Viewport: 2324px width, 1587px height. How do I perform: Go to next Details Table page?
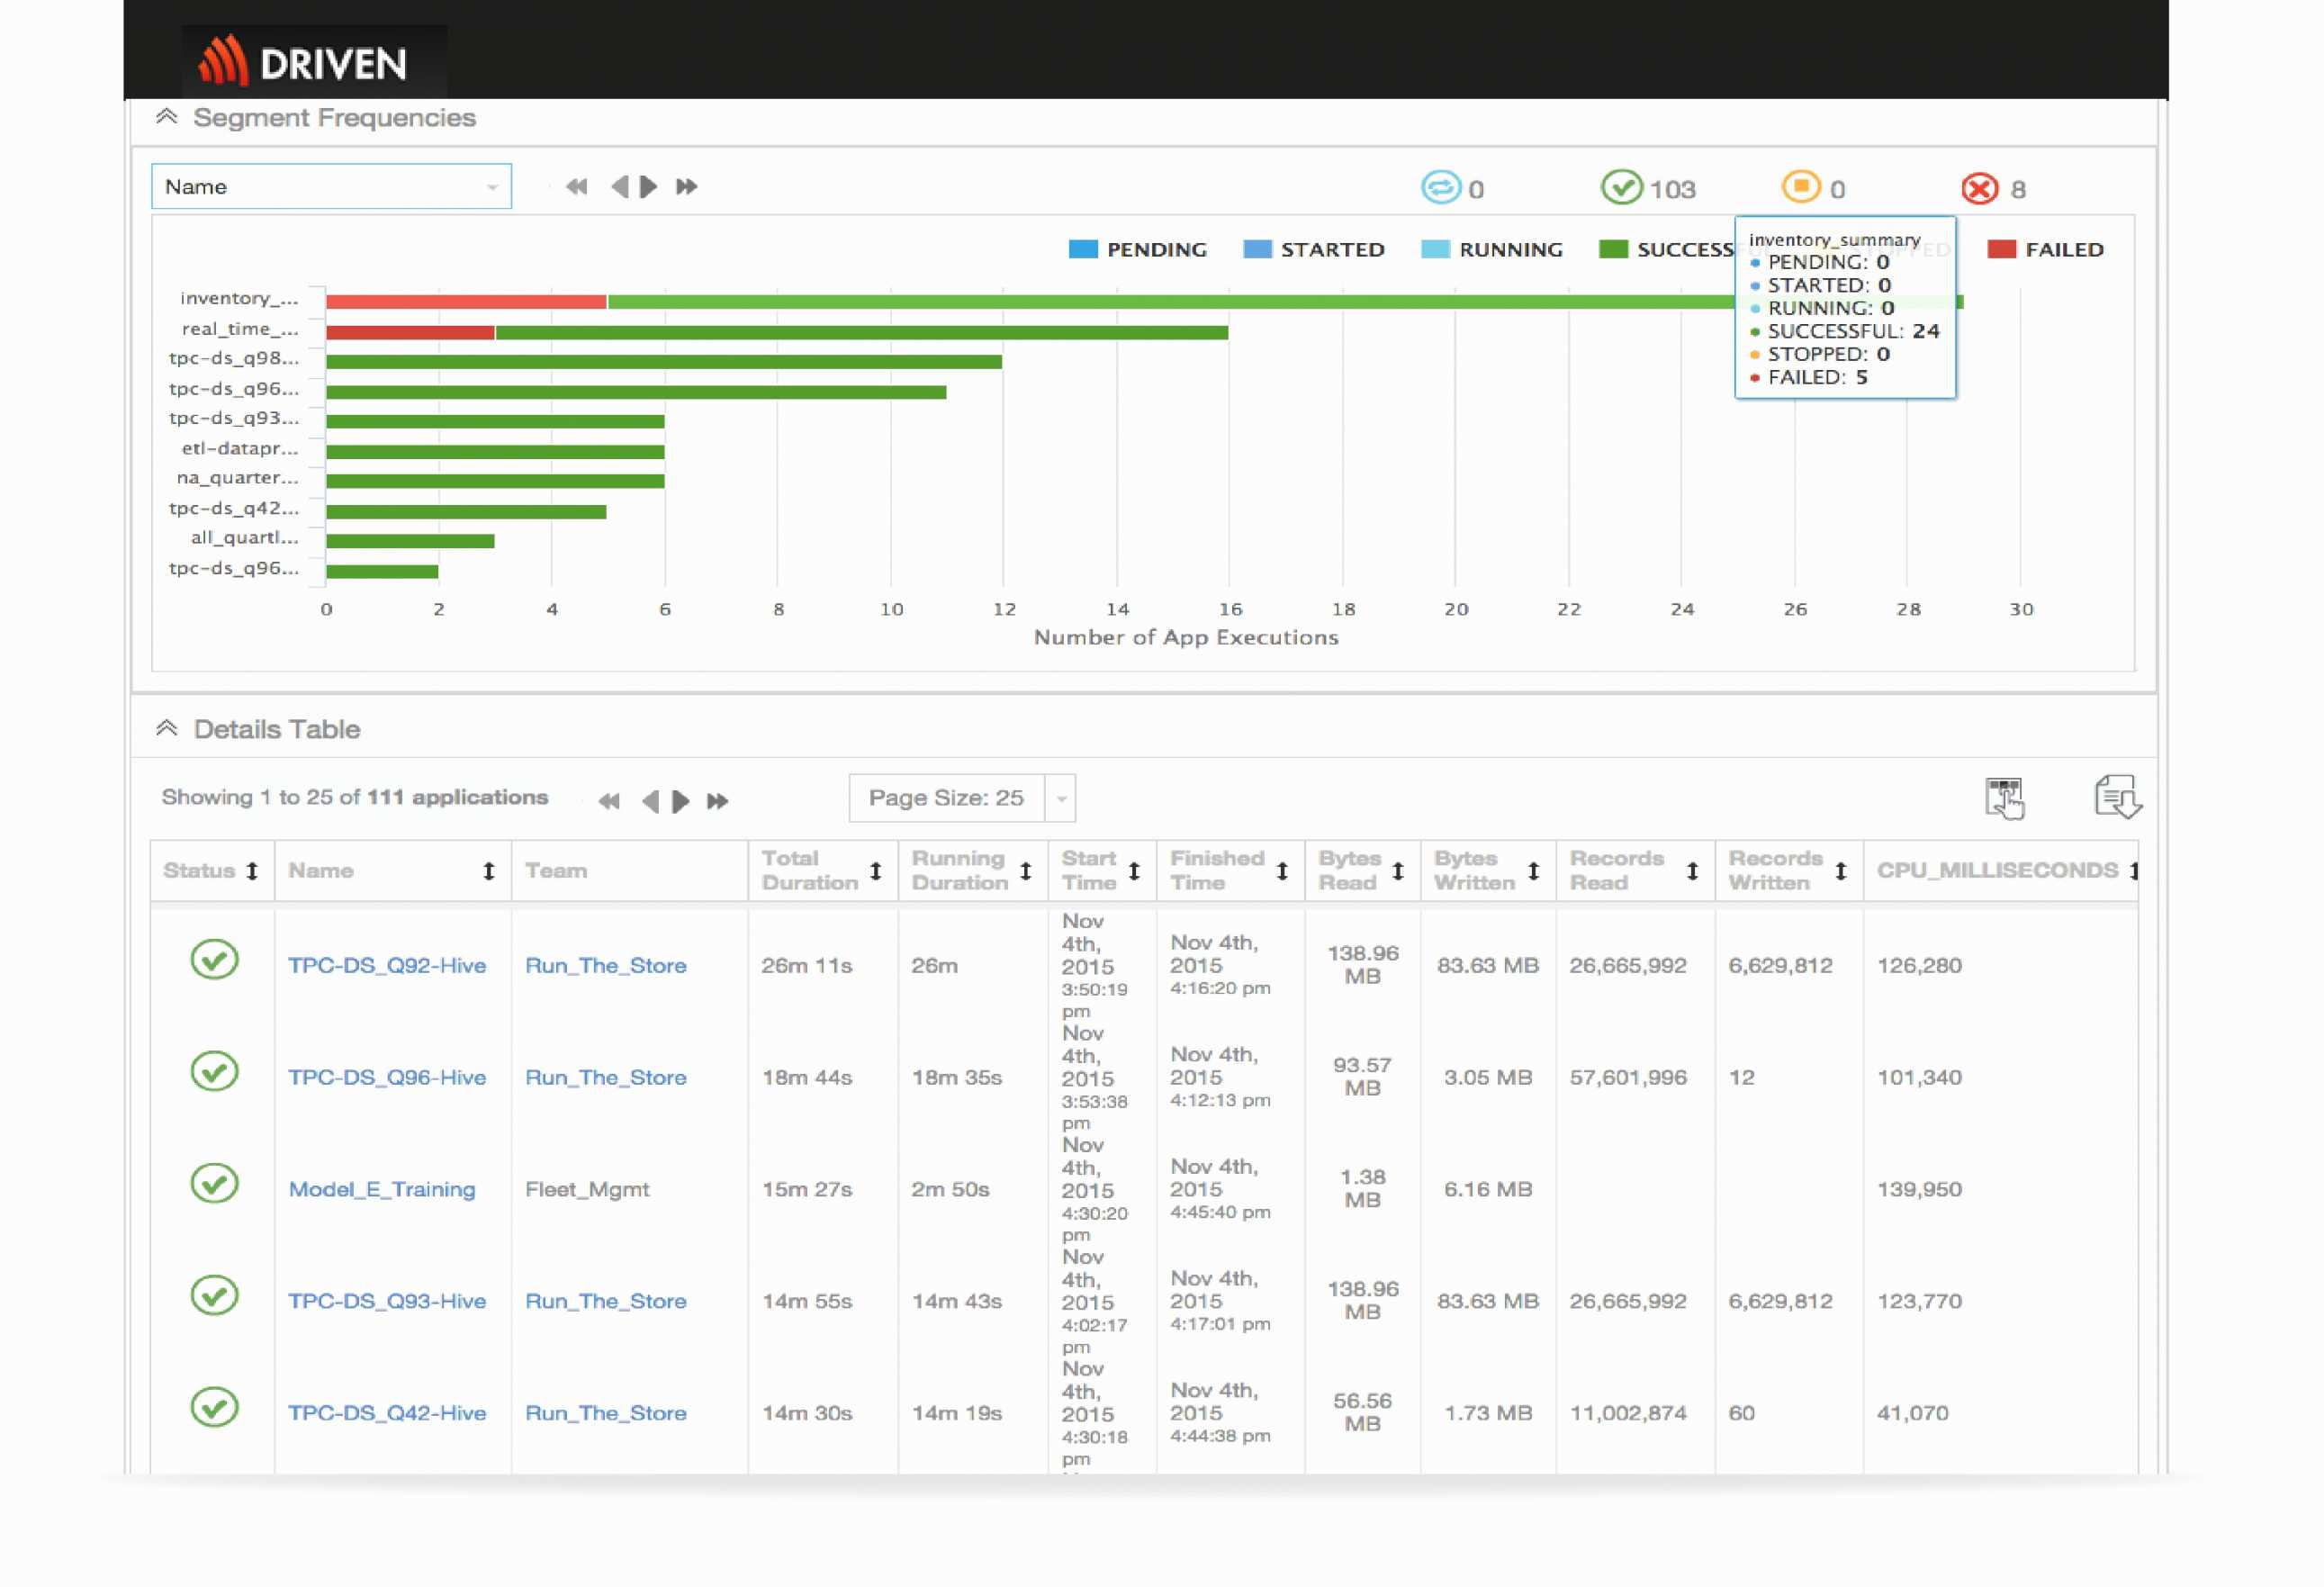681,801
